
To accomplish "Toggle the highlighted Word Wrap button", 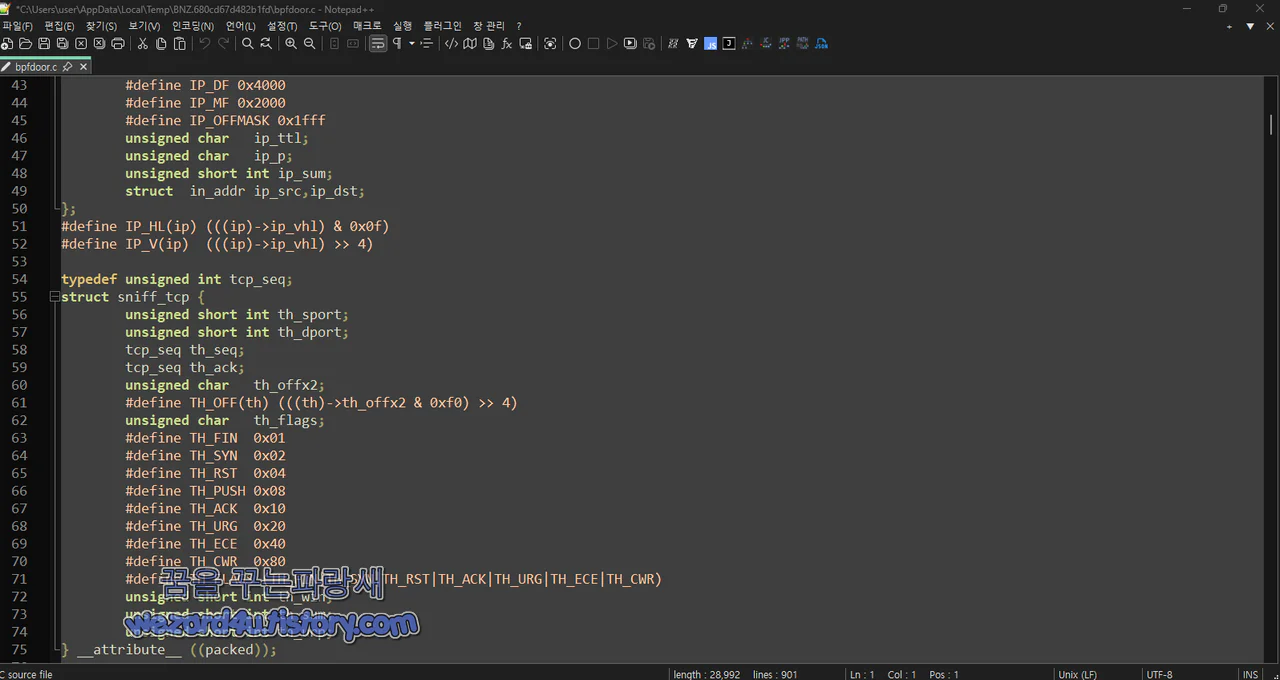I will (x=378, y=44).
